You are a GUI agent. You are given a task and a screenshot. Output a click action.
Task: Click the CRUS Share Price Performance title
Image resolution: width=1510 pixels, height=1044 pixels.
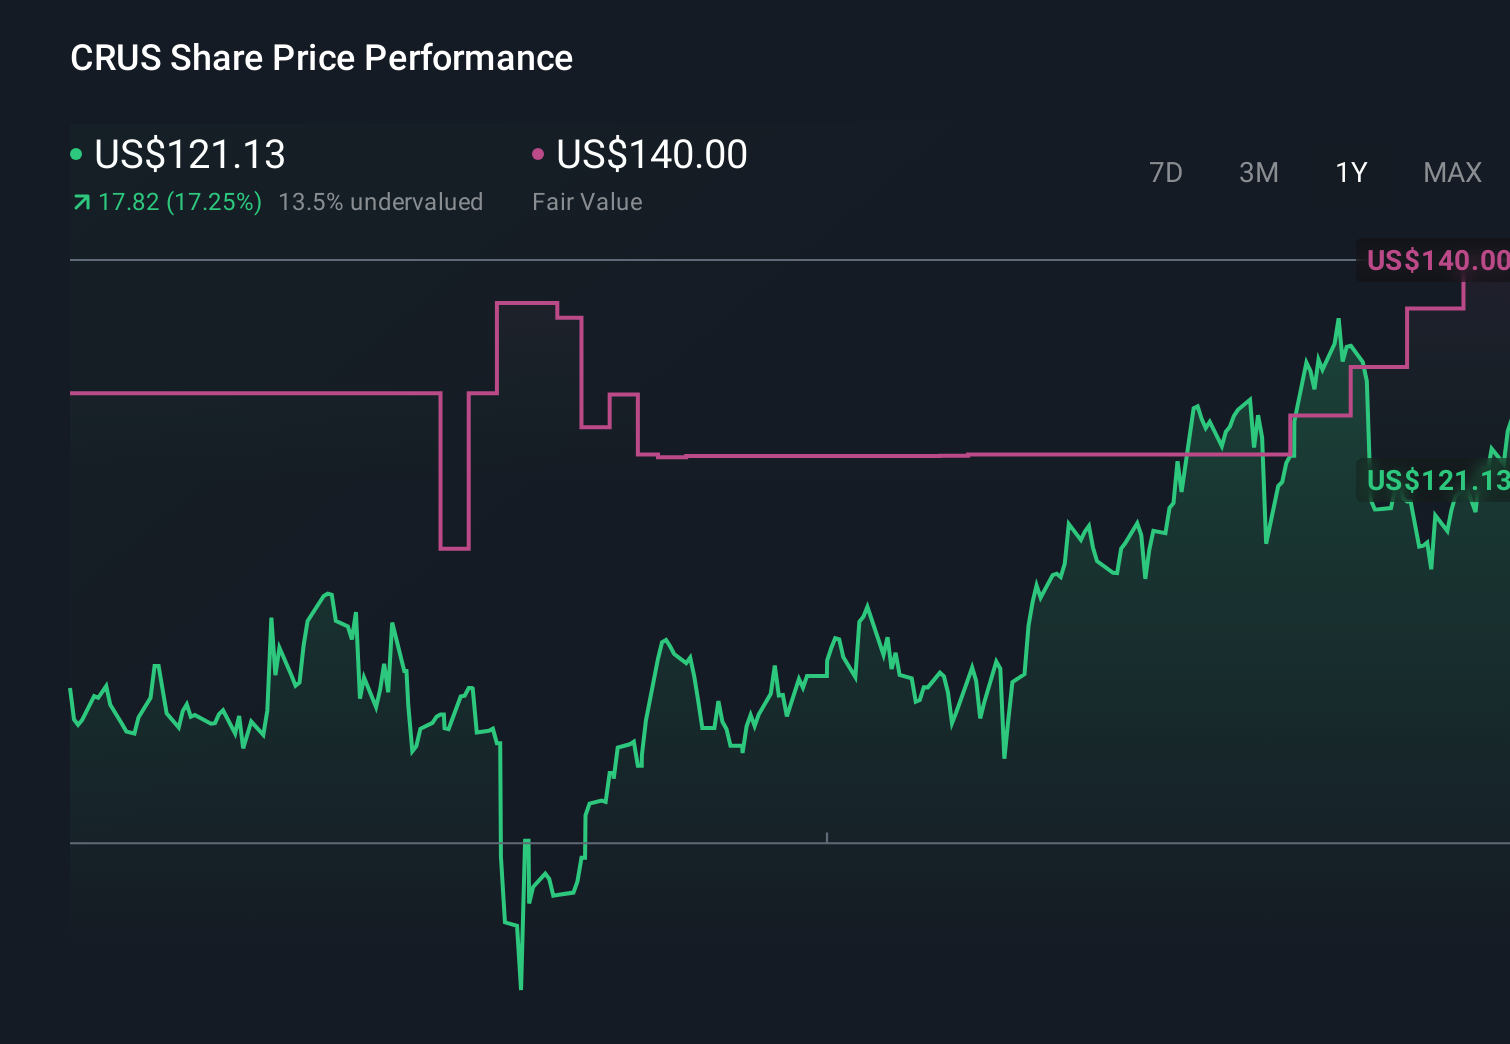click(321, 58)
